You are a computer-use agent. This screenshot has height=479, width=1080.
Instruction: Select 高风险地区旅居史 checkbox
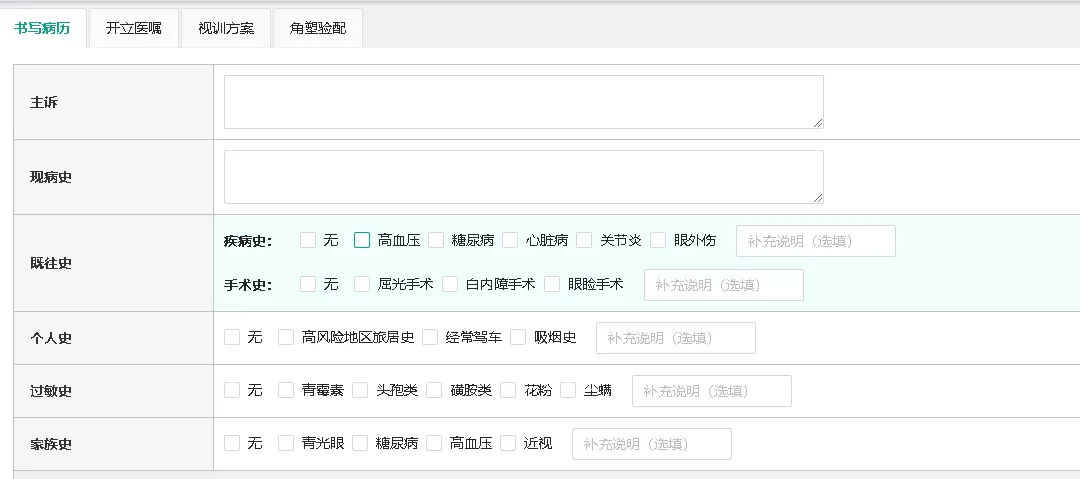tap(286, 337)
